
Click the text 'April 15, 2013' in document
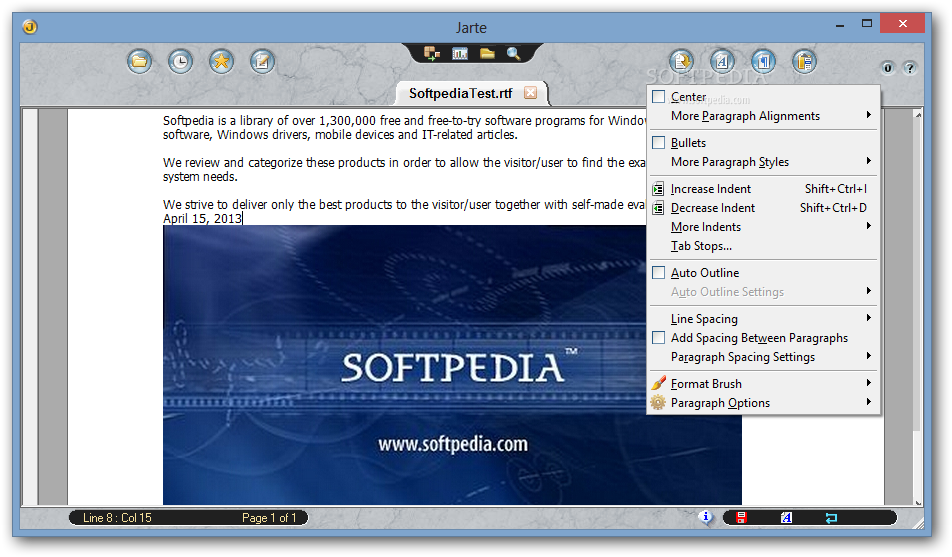(x=202, y=219)
